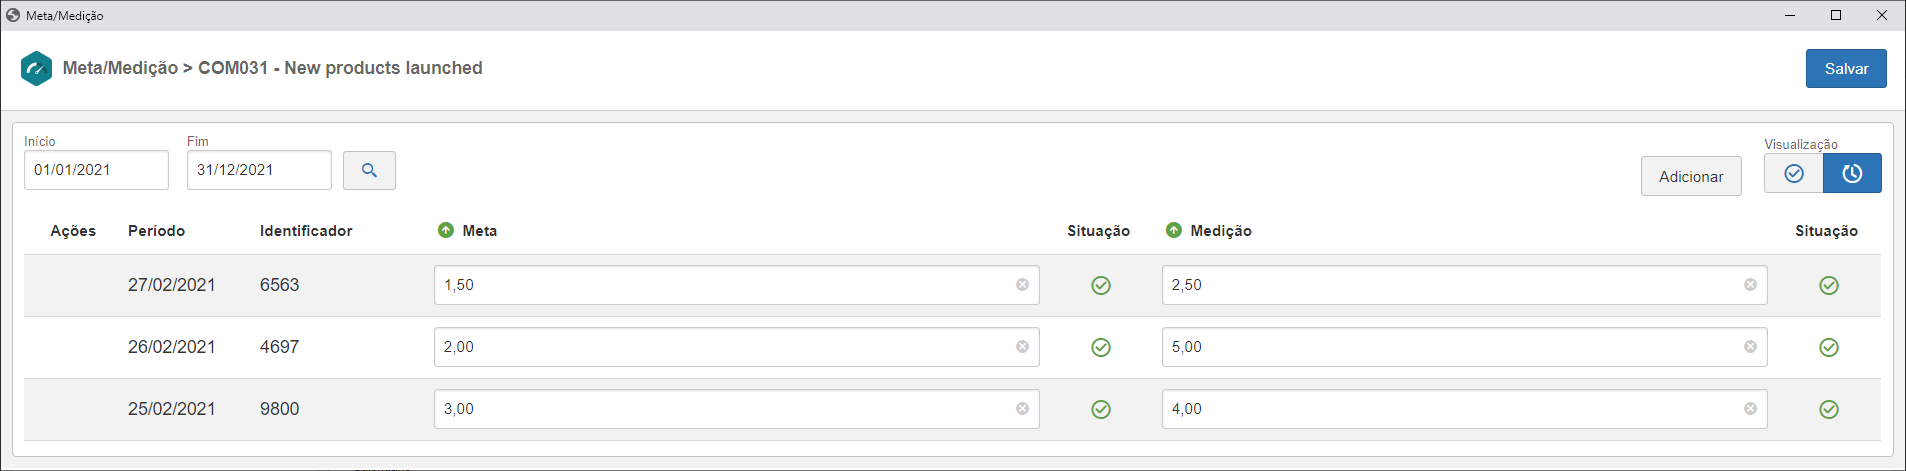Image resolution: width=1906 pixels, height=471 pixels.
Task: Switch to the clock history visualization mode
Action: pyautogui.click(x=1852, y=173)
